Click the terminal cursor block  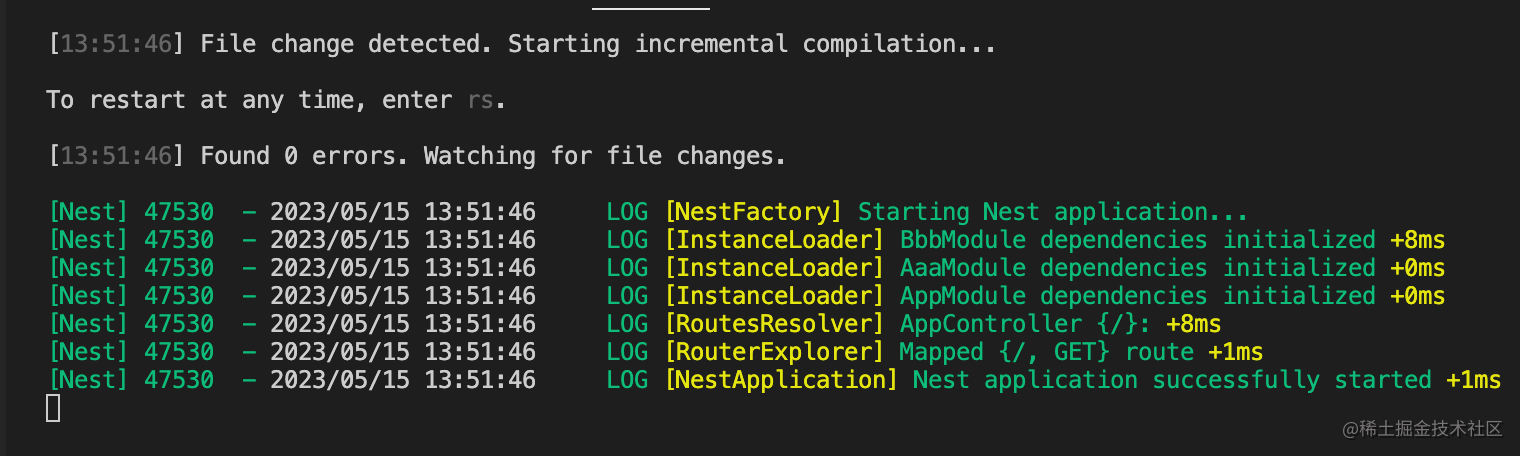[x=53, y=408]
